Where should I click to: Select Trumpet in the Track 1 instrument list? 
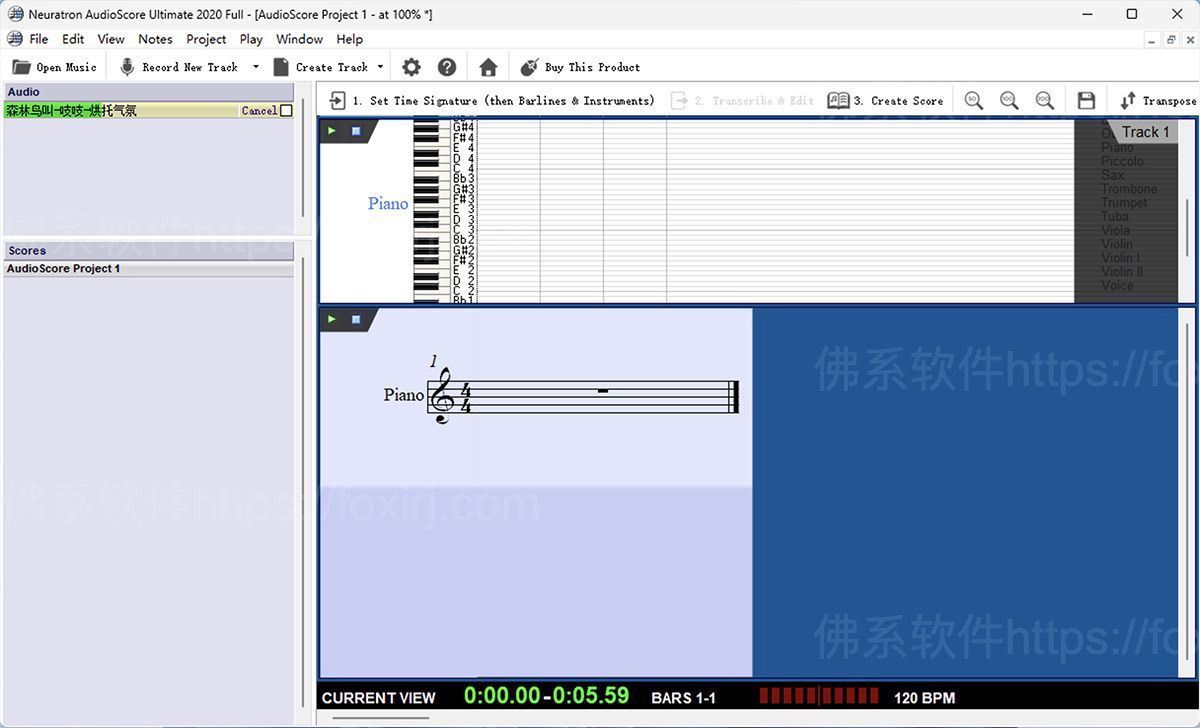click(x=1124, y=203)
